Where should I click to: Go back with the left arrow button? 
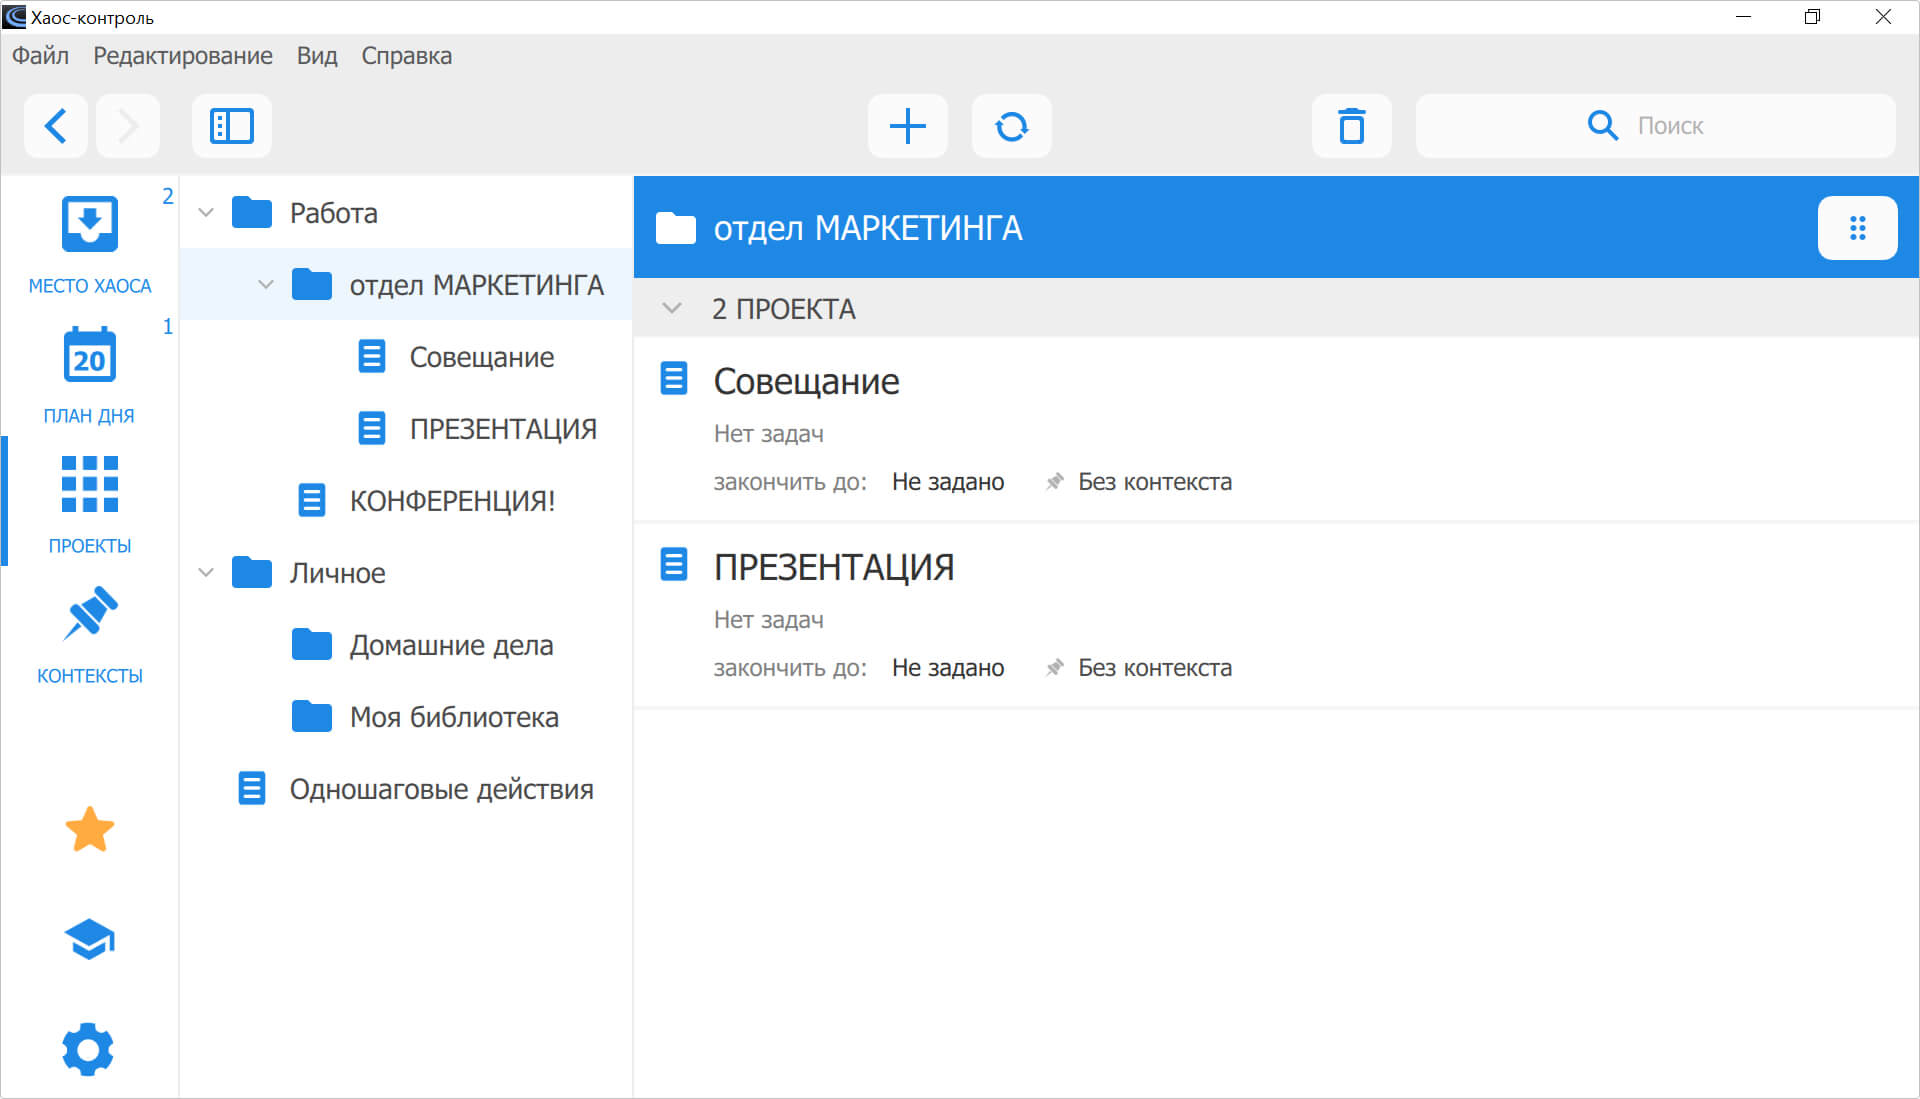[56, 126]
